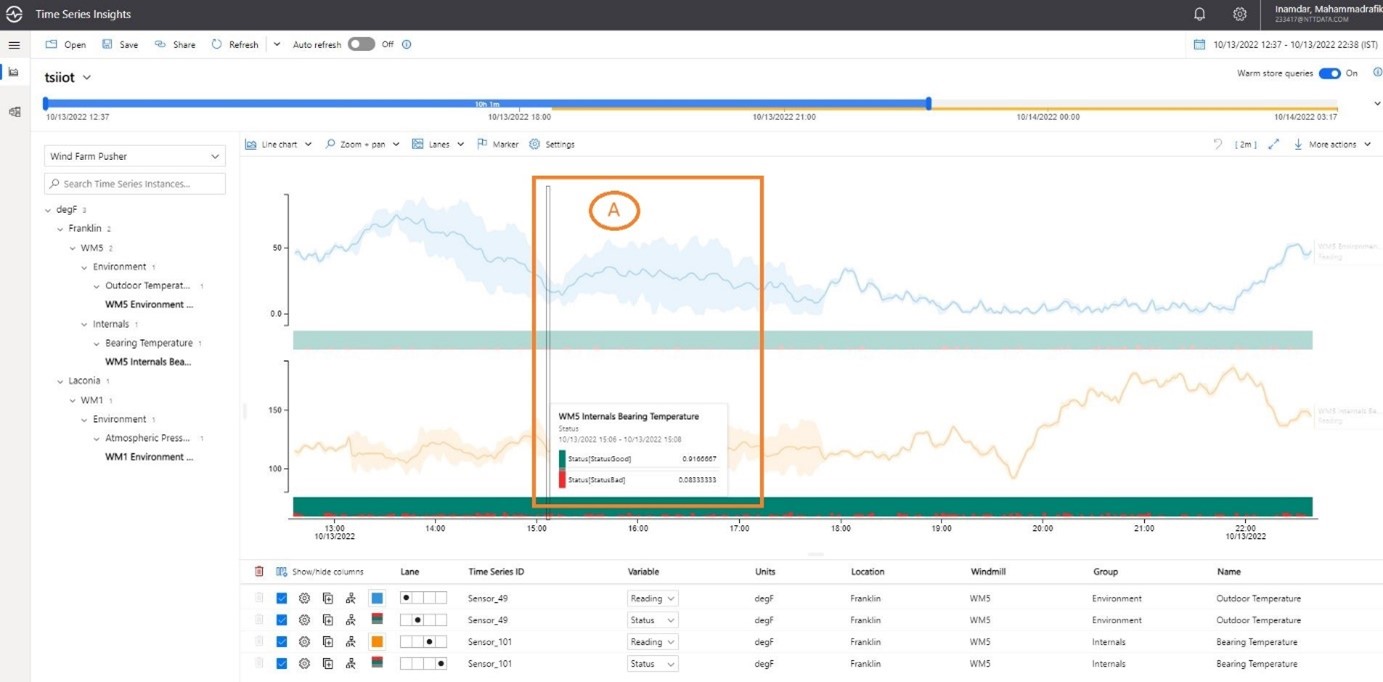Show hierarchy for Sensor_49 Status row
1383x682 pixels.
[350, 620]
